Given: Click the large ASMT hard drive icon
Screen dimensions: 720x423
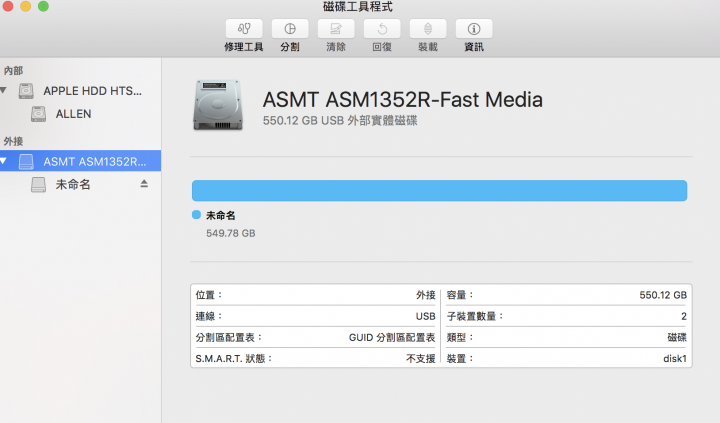Looking at the screenshot, I should pyautogui.click(x=218, y=105).
